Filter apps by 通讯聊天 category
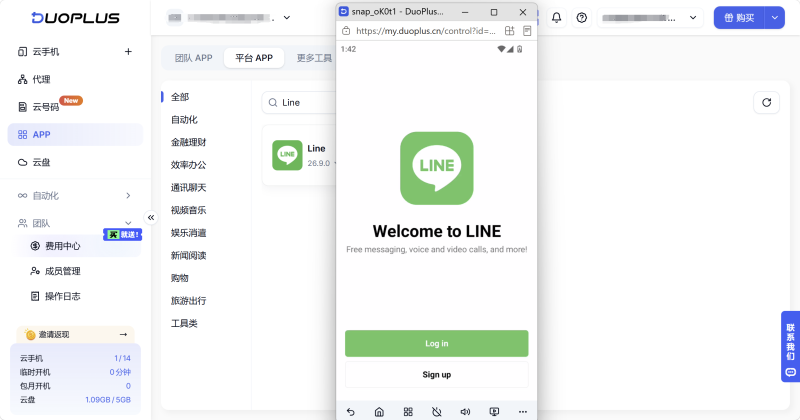The image size is (800, 420). 188,188
